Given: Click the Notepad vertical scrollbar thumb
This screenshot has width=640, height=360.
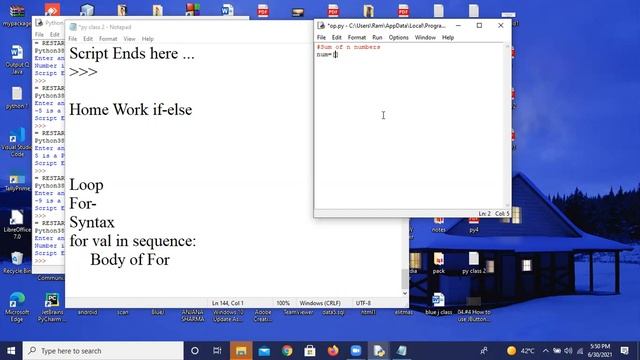Looking at the screenshot, I should pyautogui.click(x=404, y=279).
